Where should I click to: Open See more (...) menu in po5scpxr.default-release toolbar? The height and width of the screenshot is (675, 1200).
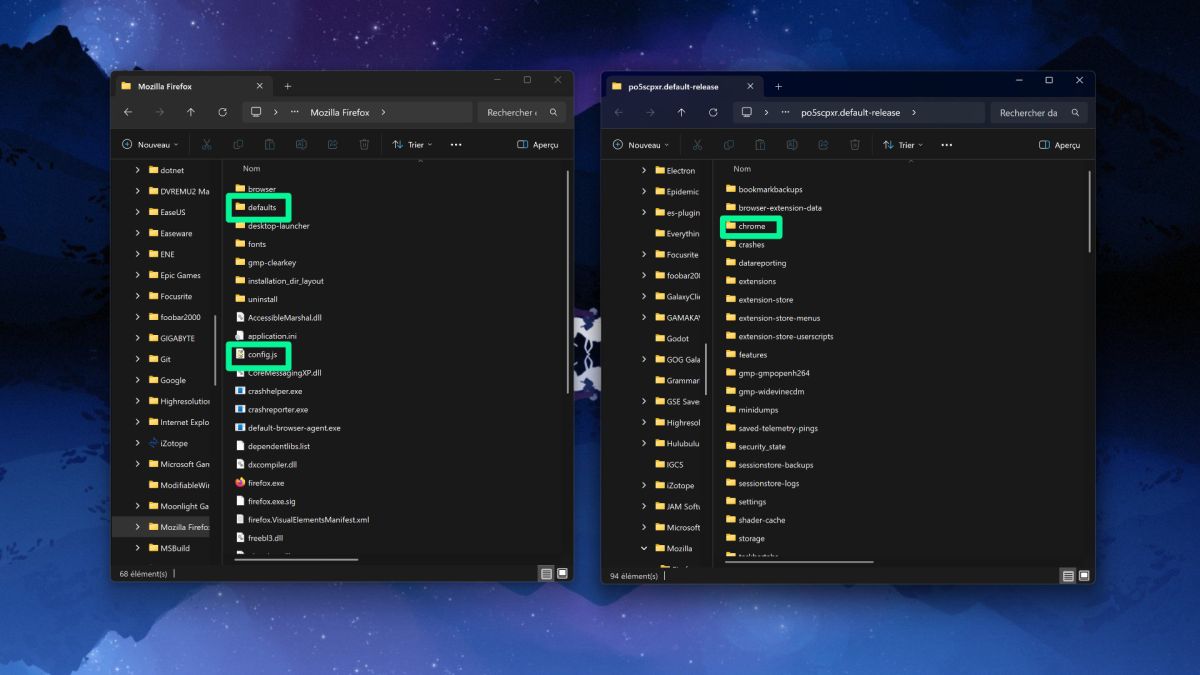tap(947, 145)
